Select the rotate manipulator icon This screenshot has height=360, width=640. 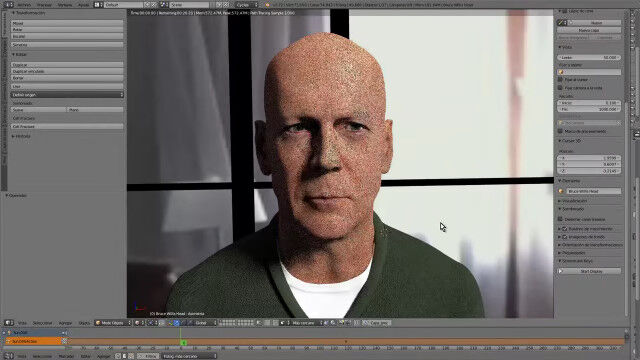pyautogui.click(x=183, y=322)
